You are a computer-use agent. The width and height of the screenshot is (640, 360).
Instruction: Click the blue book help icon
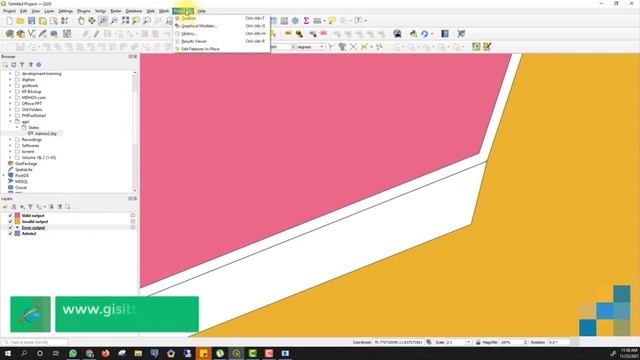pyautogui.click(x=445, y=34)
